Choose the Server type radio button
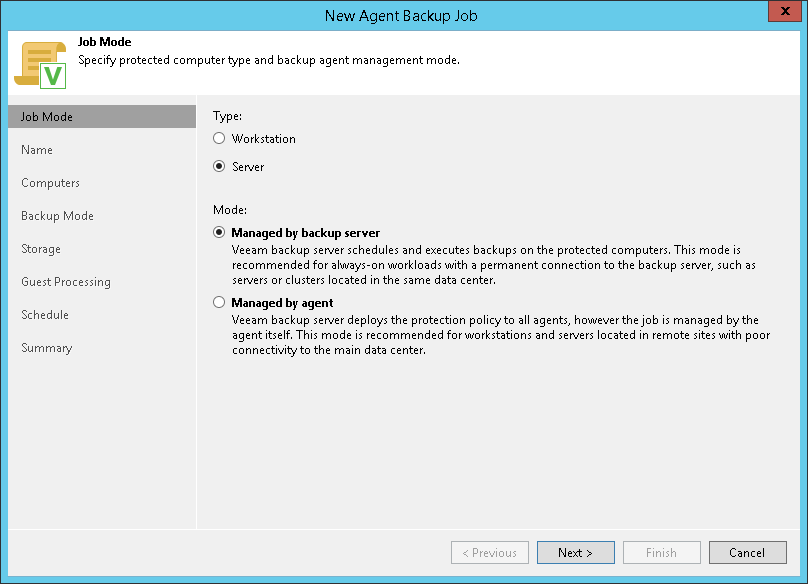The width and height of the screenshot is (808, 584). pyautogui.click(x=219, y=167)
